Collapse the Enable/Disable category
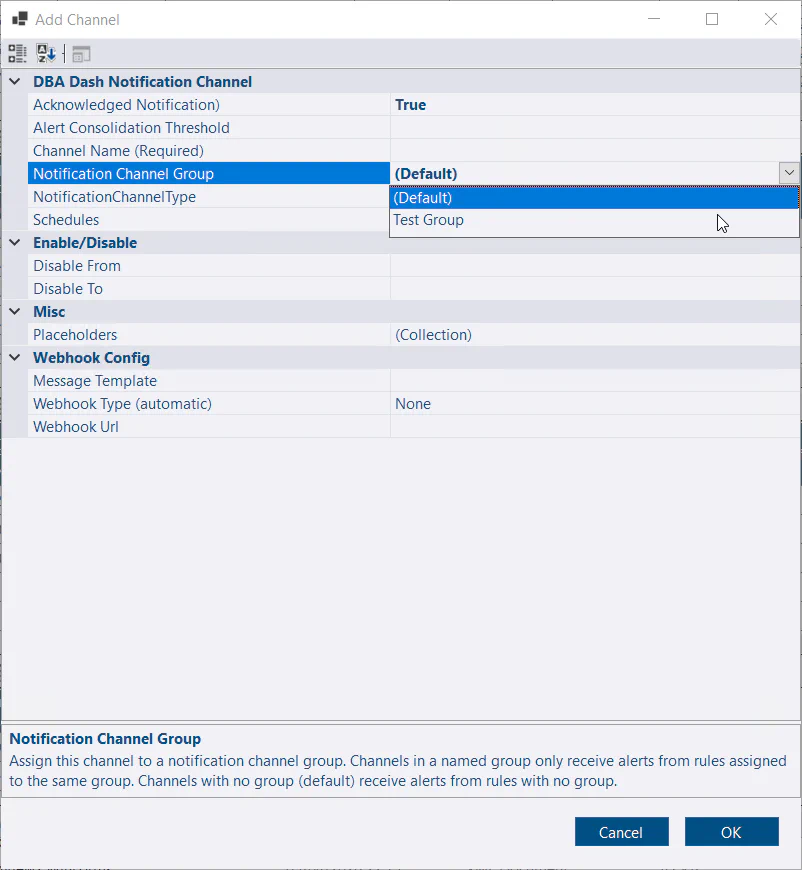This screenshot has height=870, width=802. 14,243
